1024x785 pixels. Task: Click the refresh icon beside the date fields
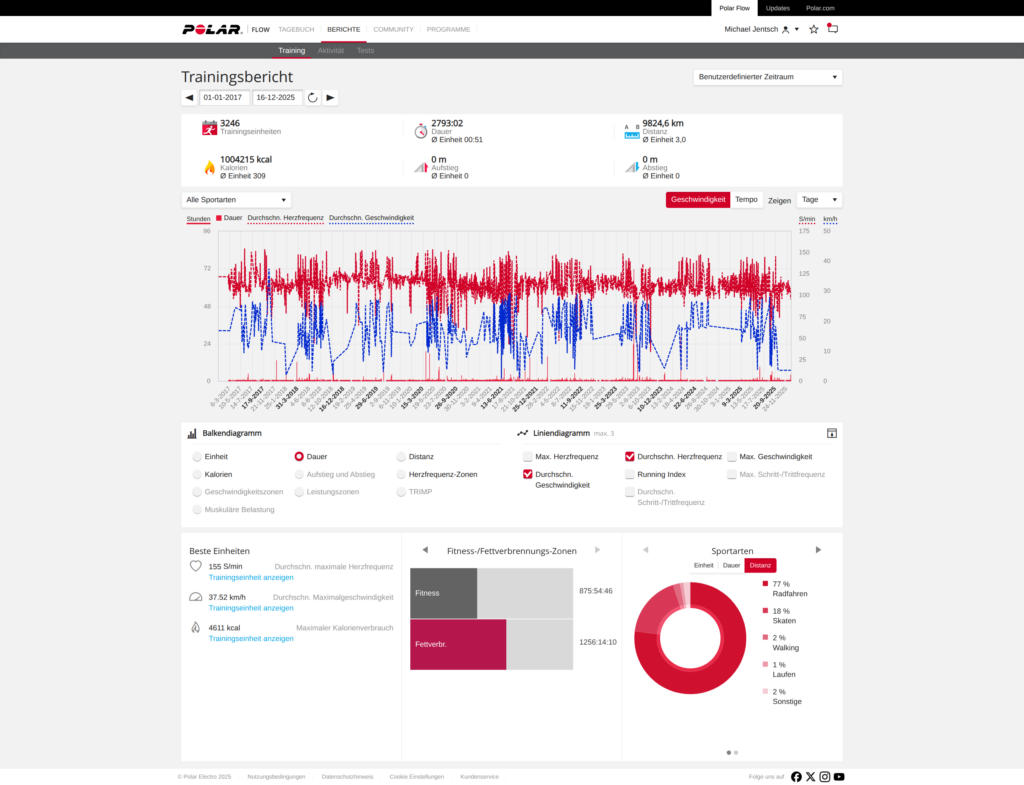pyautogui.click(x=313, y=98)
